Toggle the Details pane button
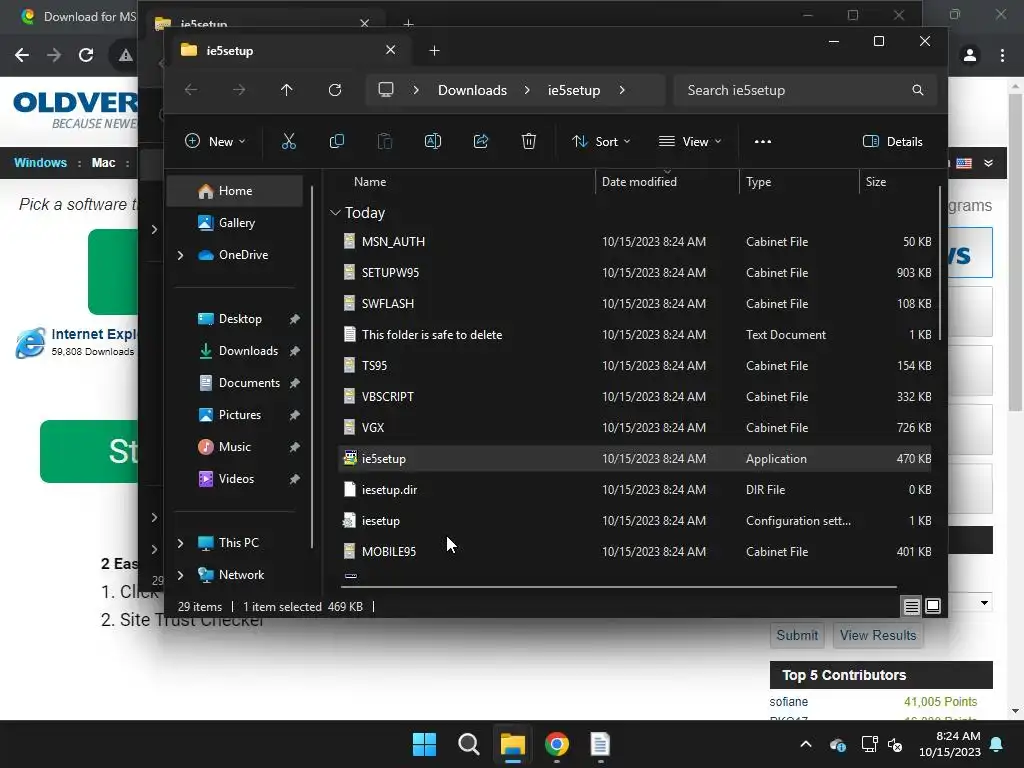This screenshot has height=768, width=1024. tap(893, 141)
